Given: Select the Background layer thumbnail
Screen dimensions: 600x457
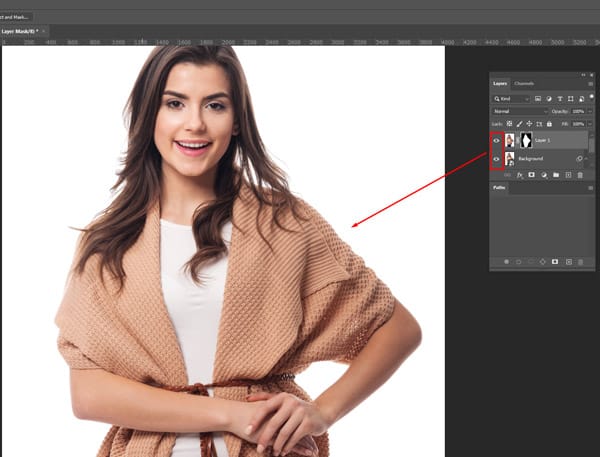Looking at the screenshot, I should [509, 159].
